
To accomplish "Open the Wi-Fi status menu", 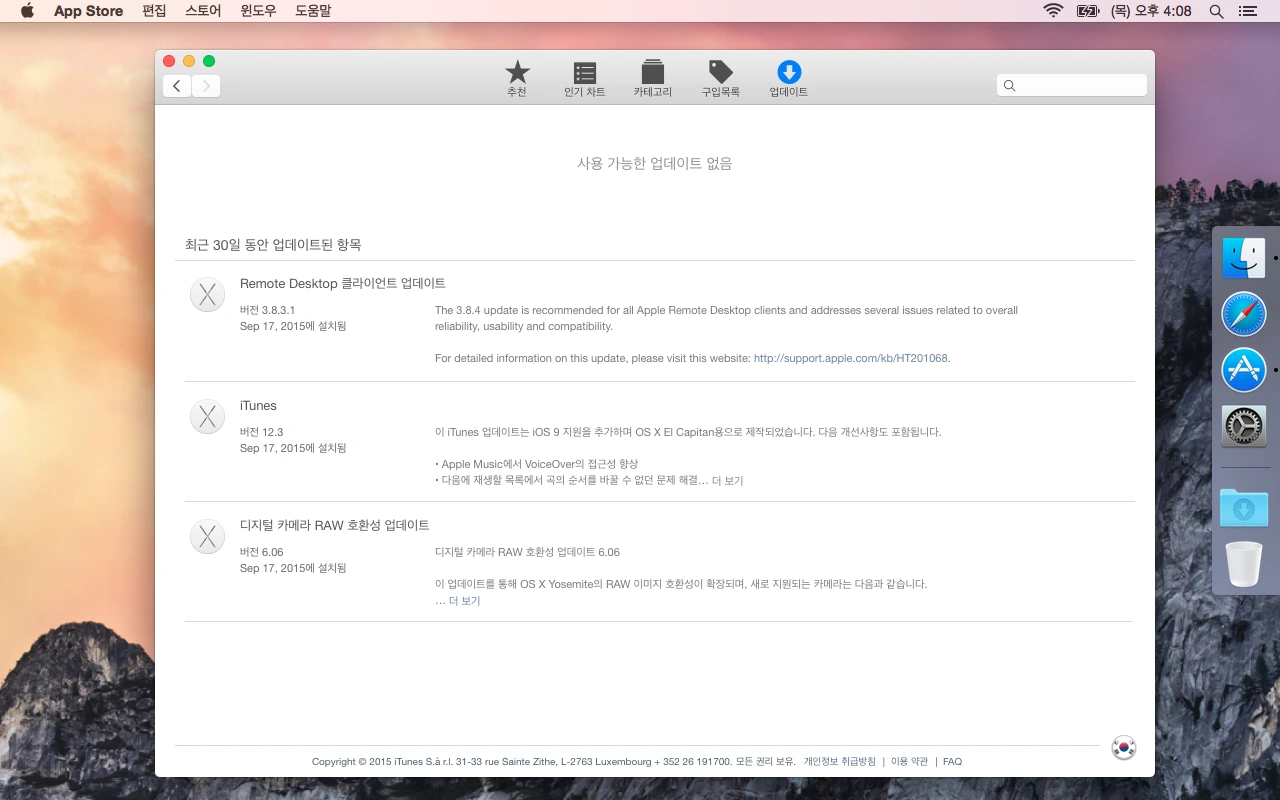I will (1053, 11).
